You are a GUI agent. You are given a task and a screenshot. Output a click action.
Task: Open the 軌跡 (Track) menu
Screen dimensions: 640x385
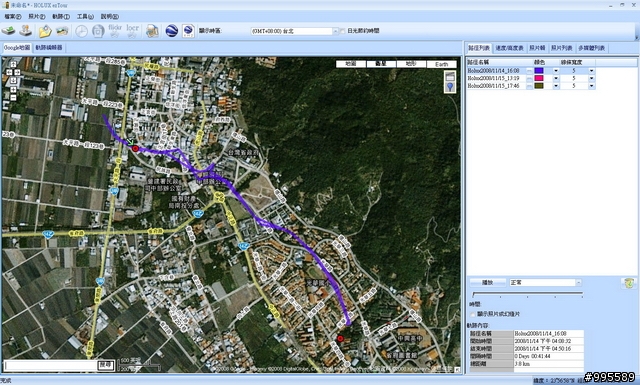click(61, 16)
